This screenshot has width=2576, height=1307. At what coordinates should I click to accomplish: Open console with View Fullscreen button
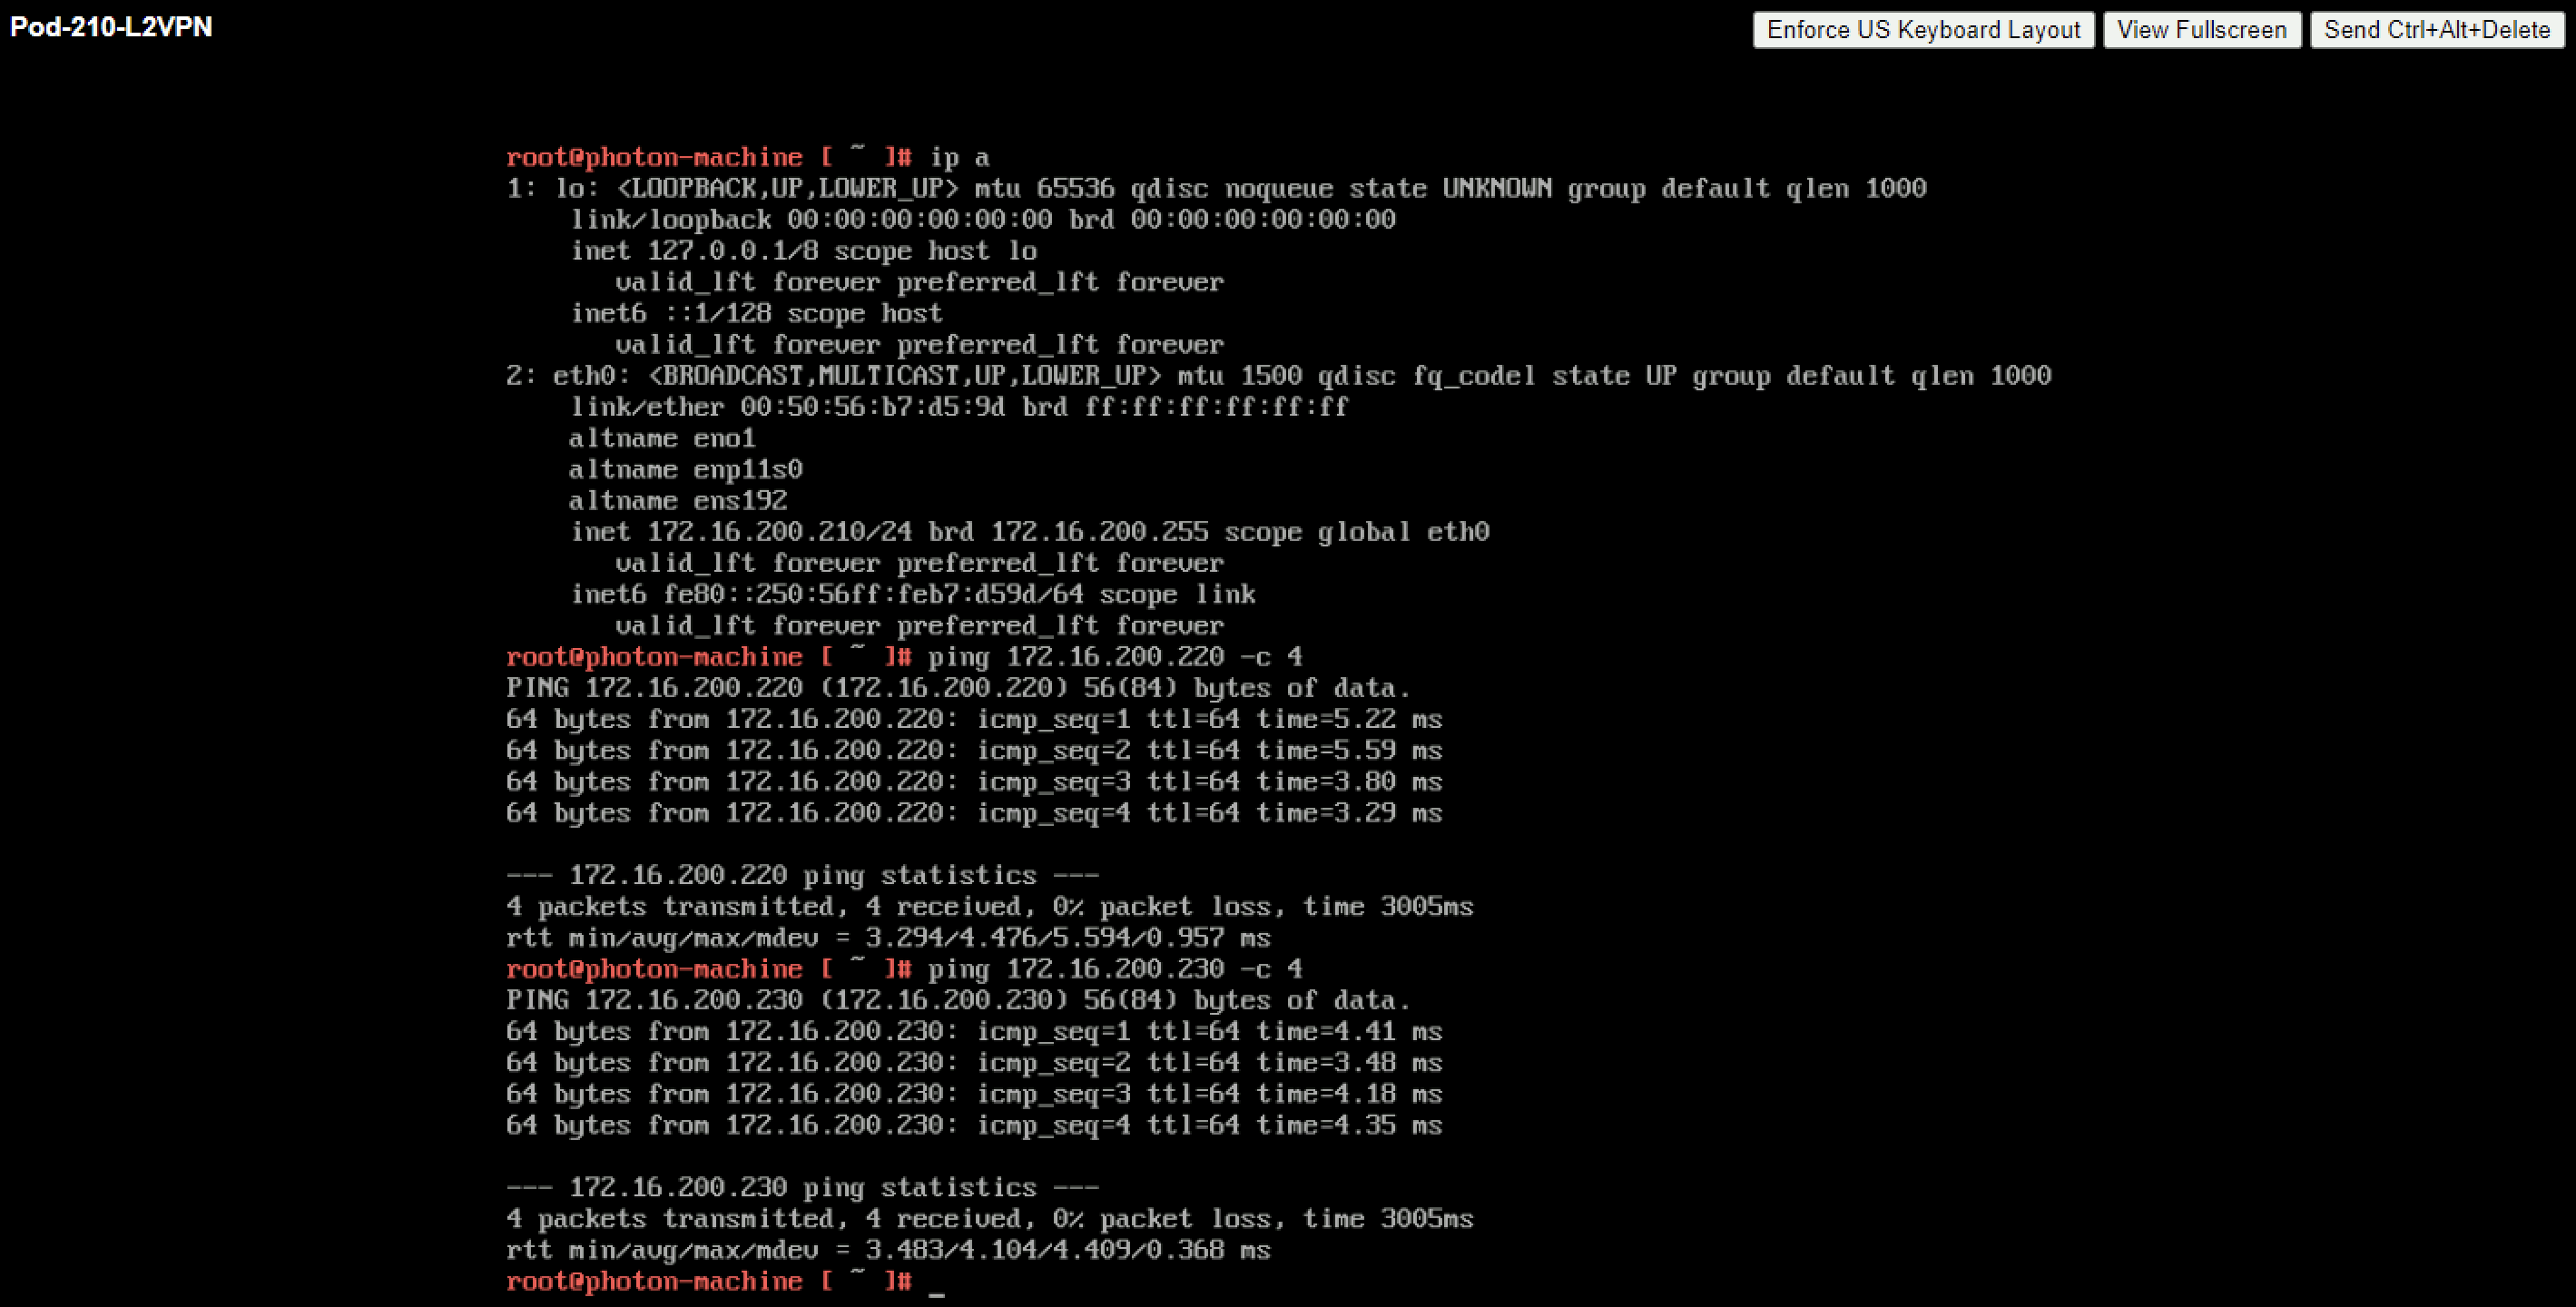(2201, 30)
